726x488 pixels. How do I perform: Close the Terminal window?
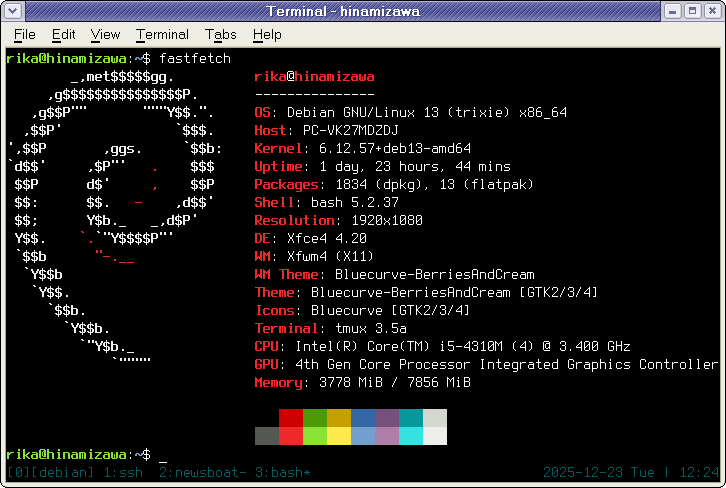point(713,11)
